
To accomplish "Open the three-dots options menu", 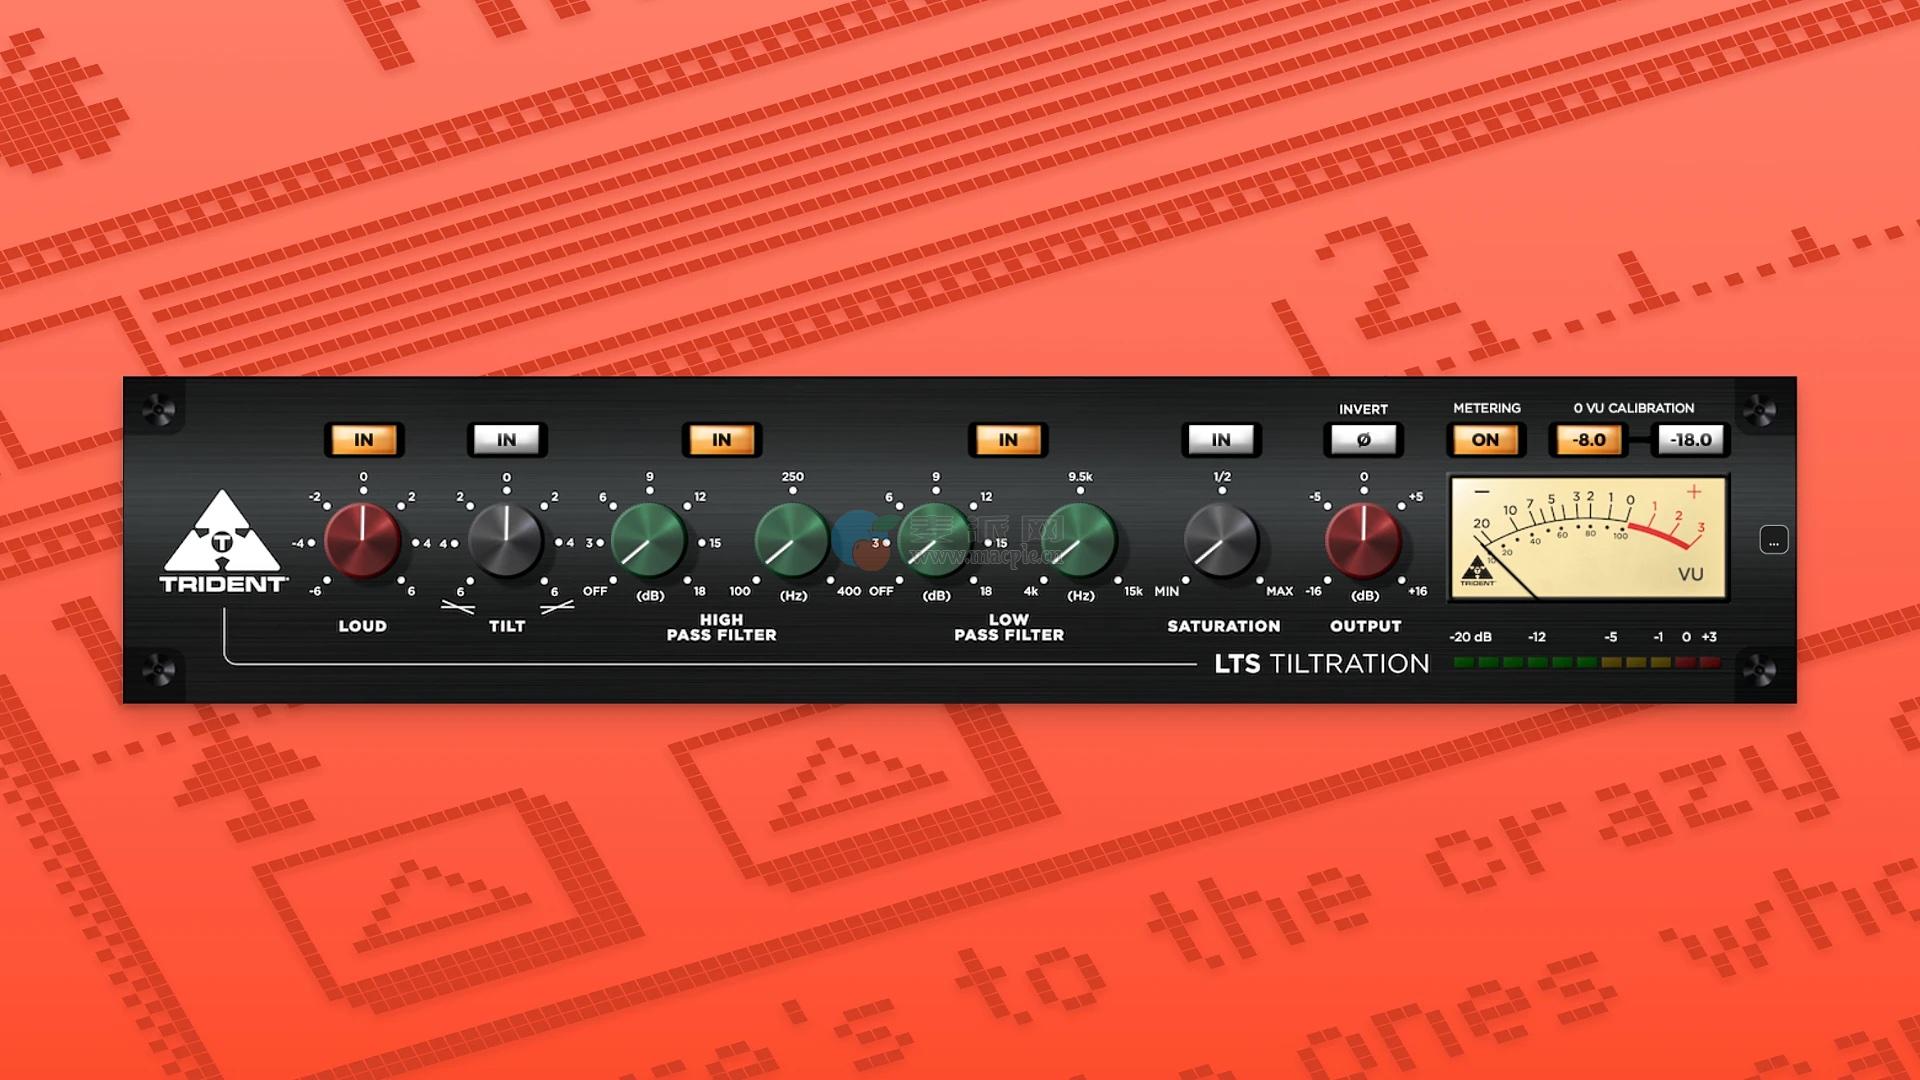I will 1773,541.
